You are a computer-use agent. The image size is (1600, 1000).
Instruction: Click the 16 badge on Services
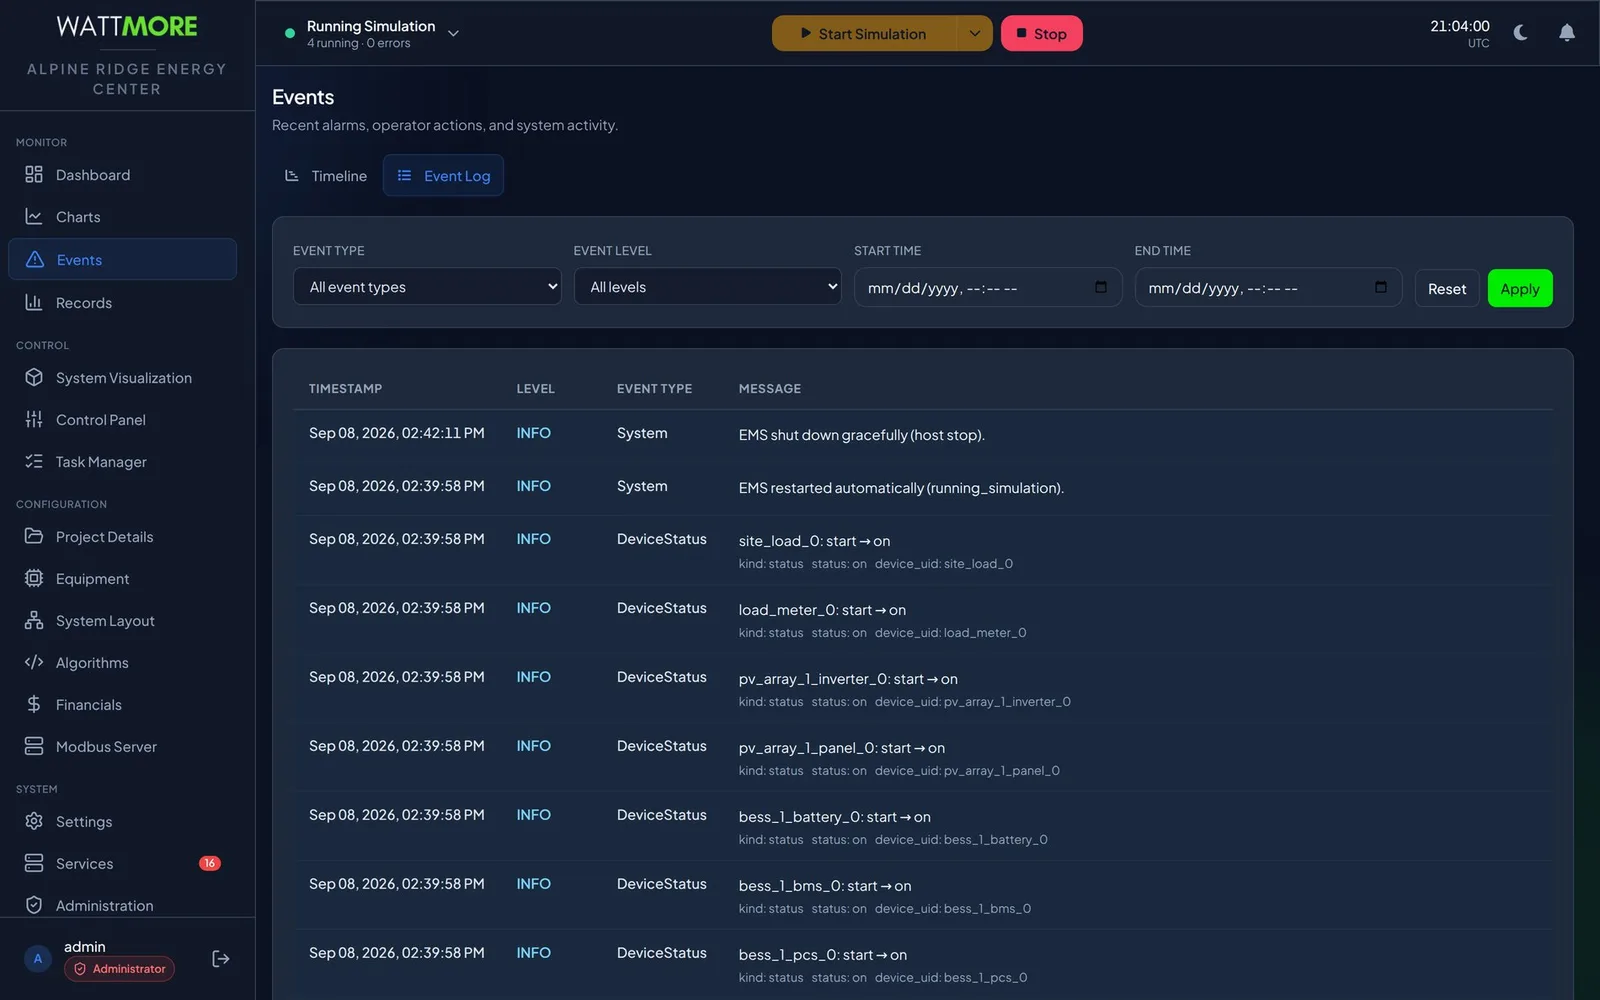[209, 863]
